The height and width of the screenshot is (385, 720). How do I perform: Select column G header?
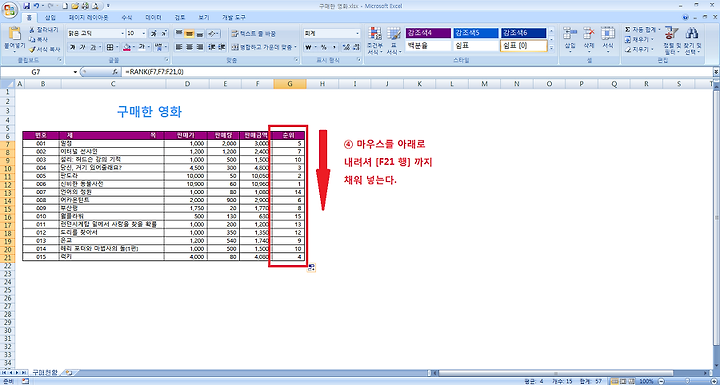tap(290, 83)
